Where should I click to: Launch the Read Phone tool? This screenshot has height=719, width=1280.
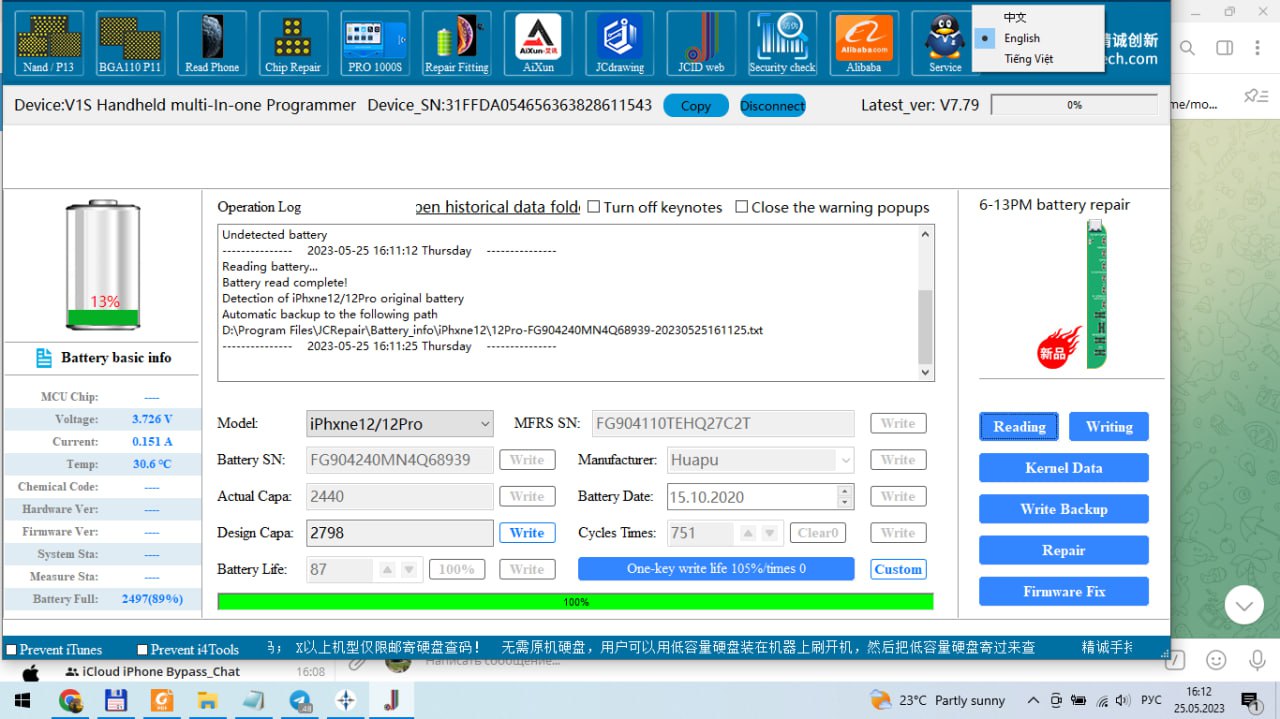[212, 43]
